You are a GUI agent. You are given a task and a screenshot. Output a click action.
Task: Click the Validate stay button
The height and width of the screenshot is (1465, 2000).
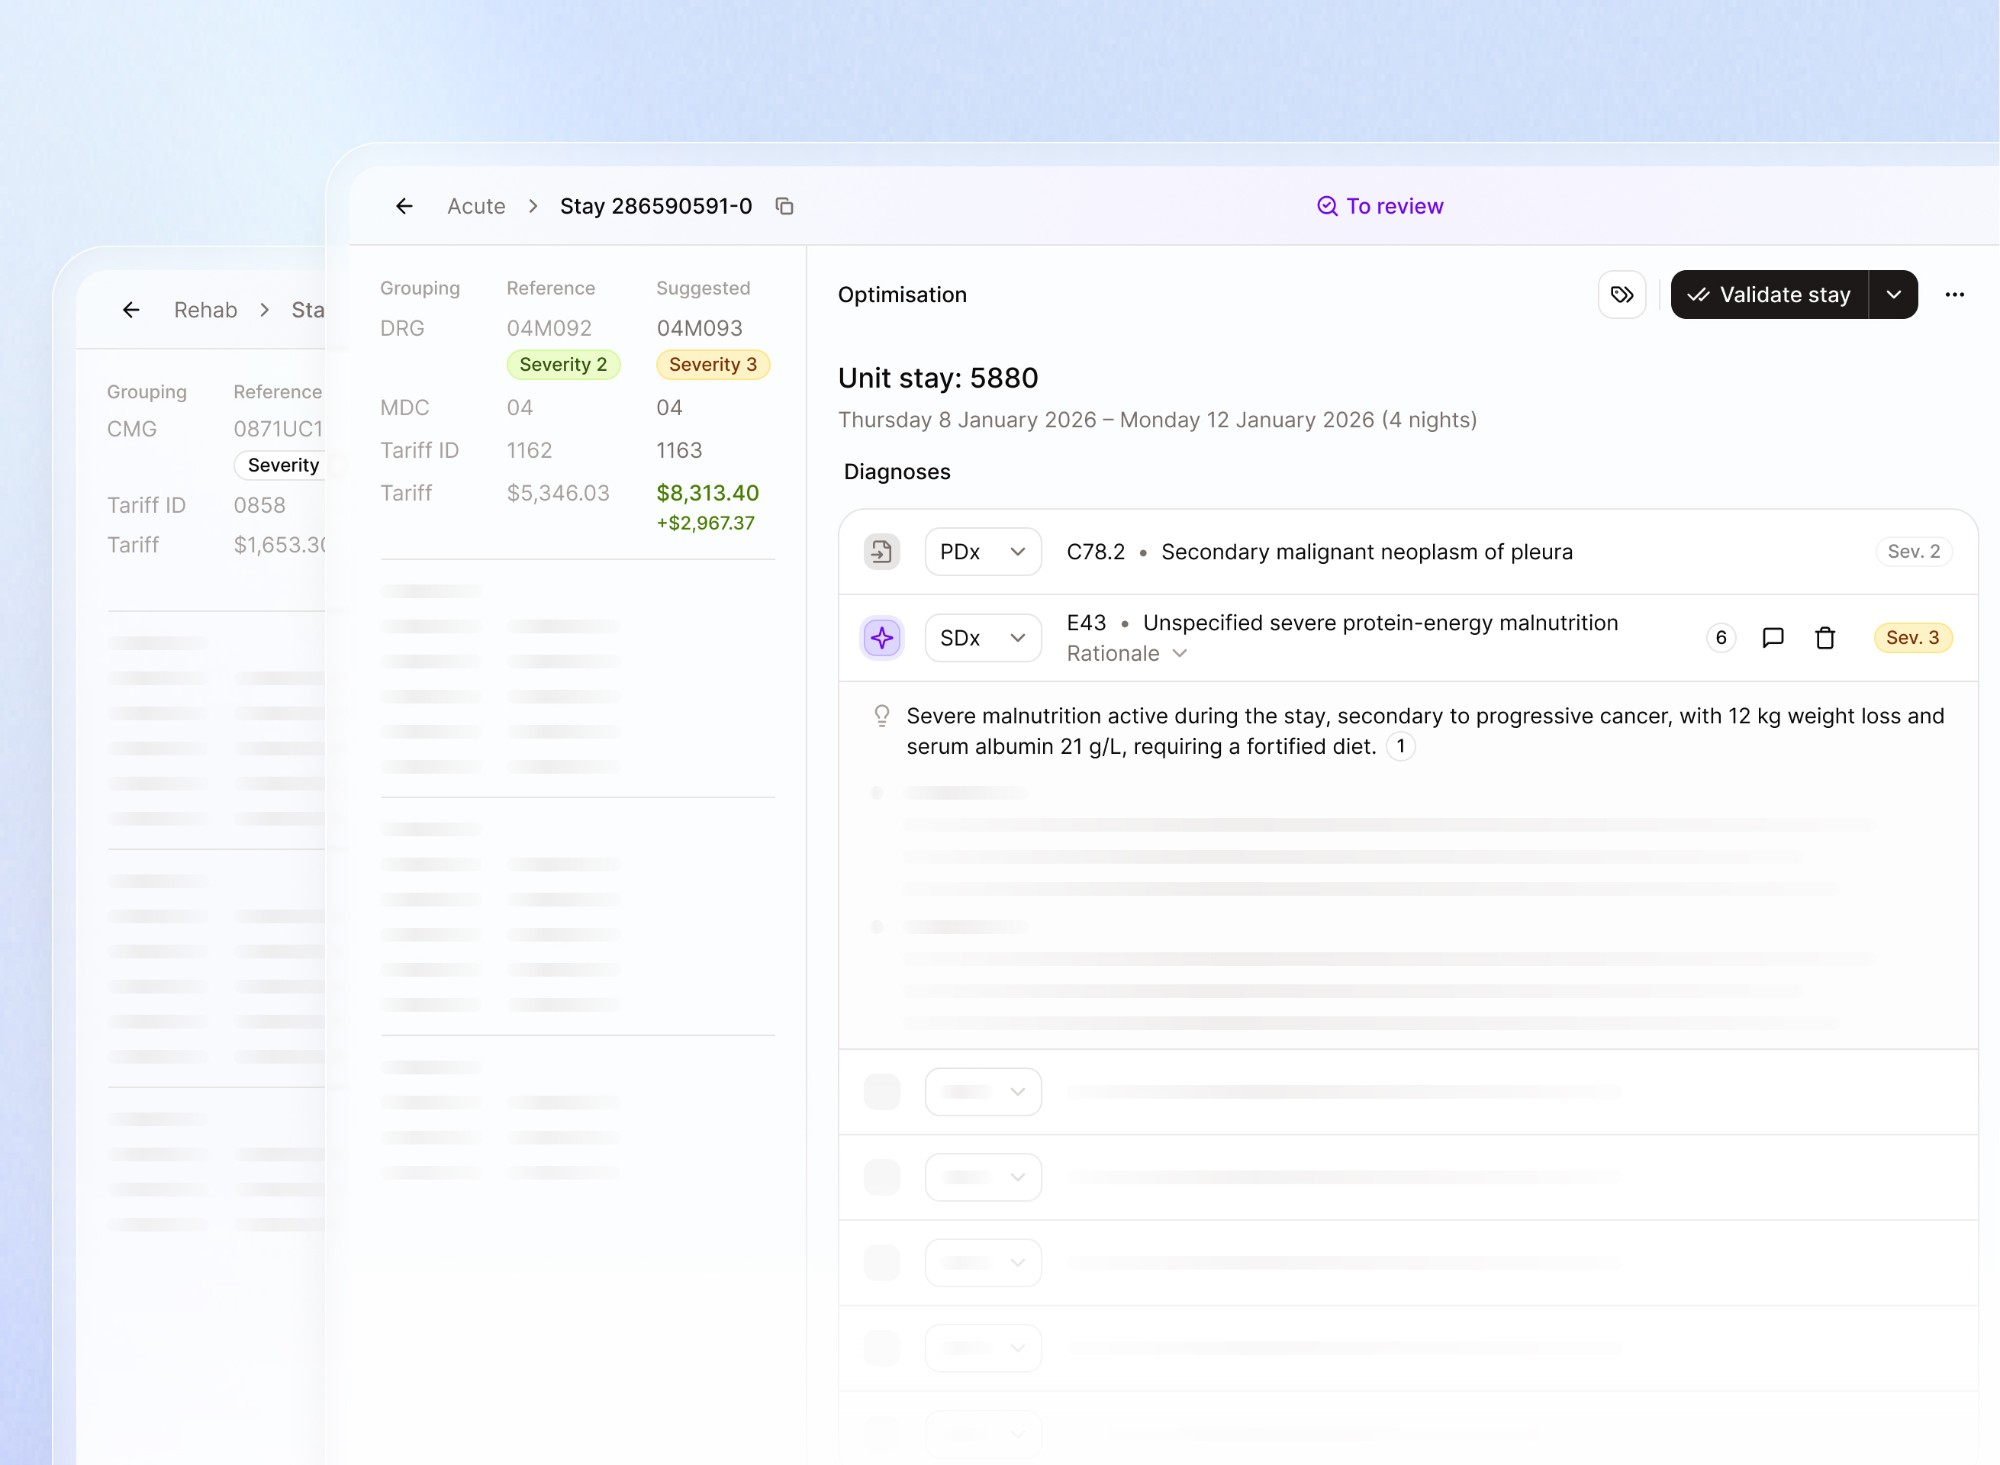pyautogui.click(x=1769, y=295)
